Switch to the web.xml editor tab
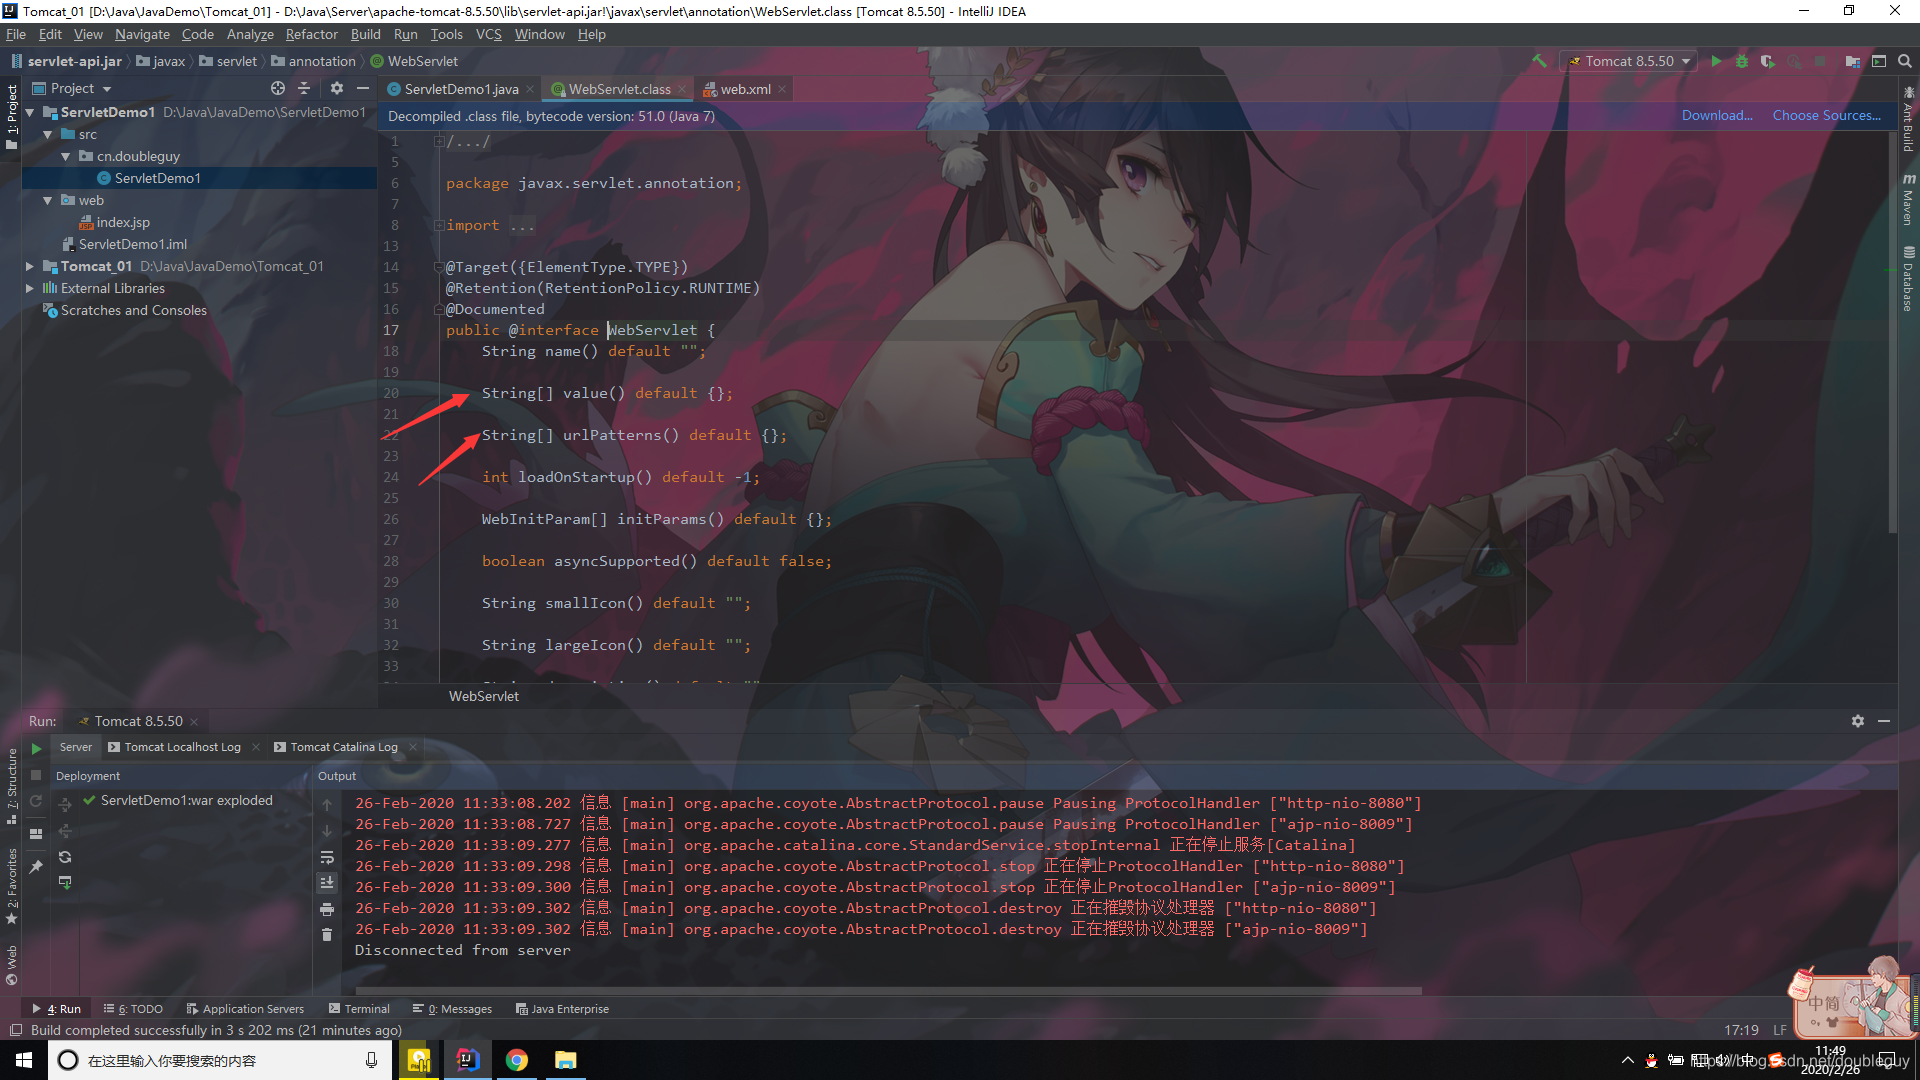 tap(745, 89)
